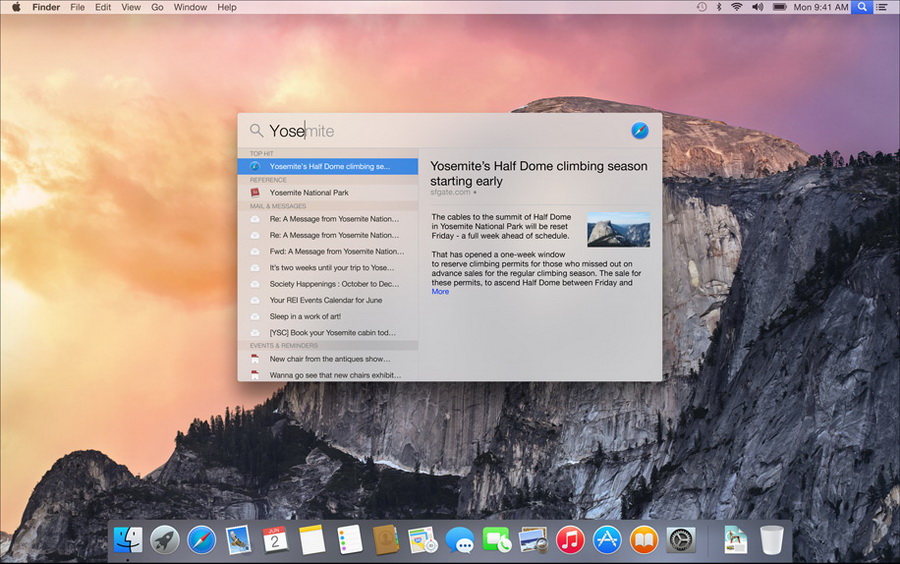Select the "Sleep in a work of art!" result
Image resolution: width=900 pixels, height=564 pixels.
[x=328, y=316]
